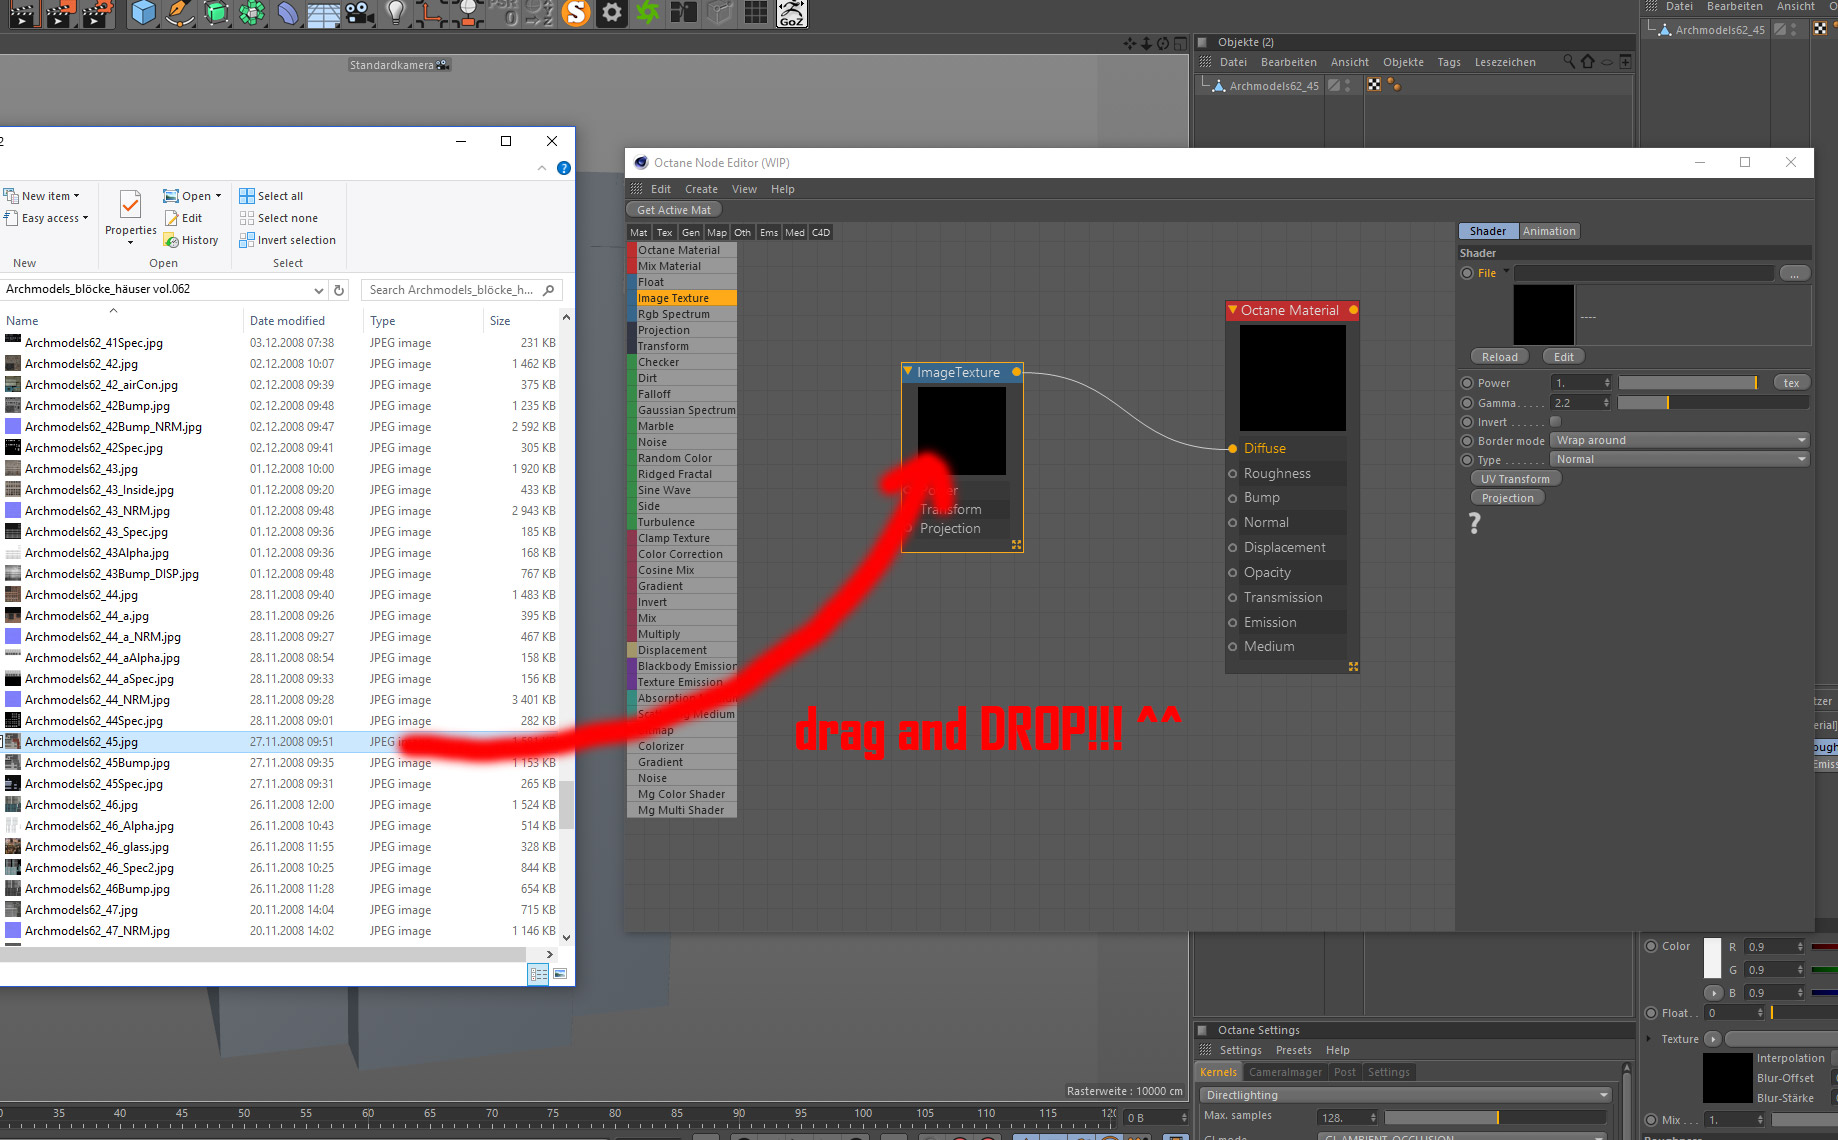Click the refresh icon beside the Explorer address bar
Viewport: 1838px width, 1140px height.
click(x=339, y=290)
